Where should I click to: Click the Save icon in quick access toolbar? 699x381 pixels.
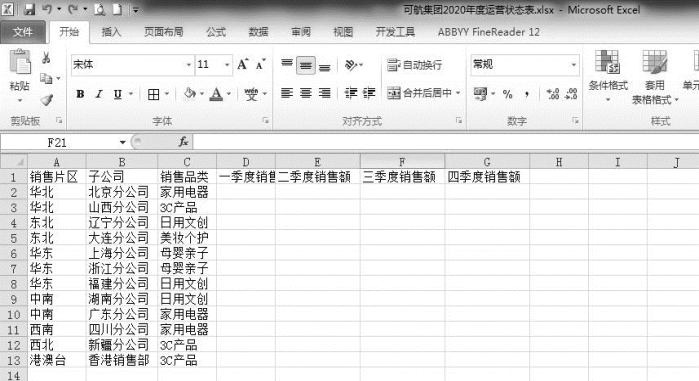pos(29,9)
